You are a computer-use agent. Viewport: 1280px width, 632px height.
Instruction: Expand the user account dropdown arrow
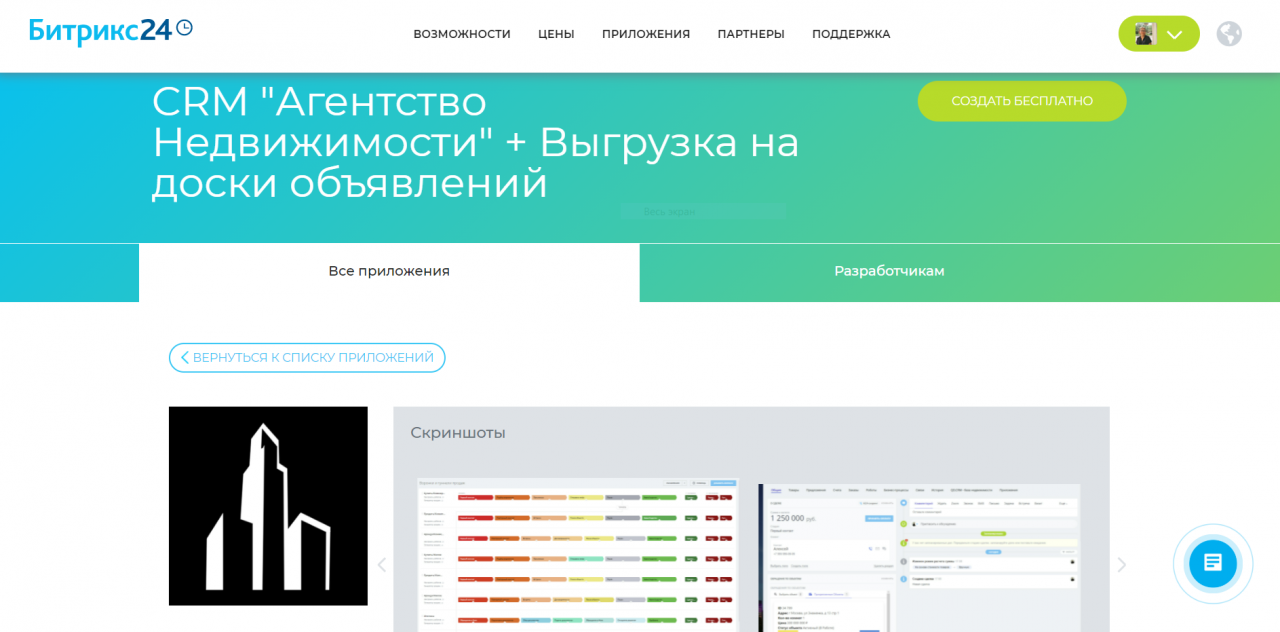coord(1175,35)
